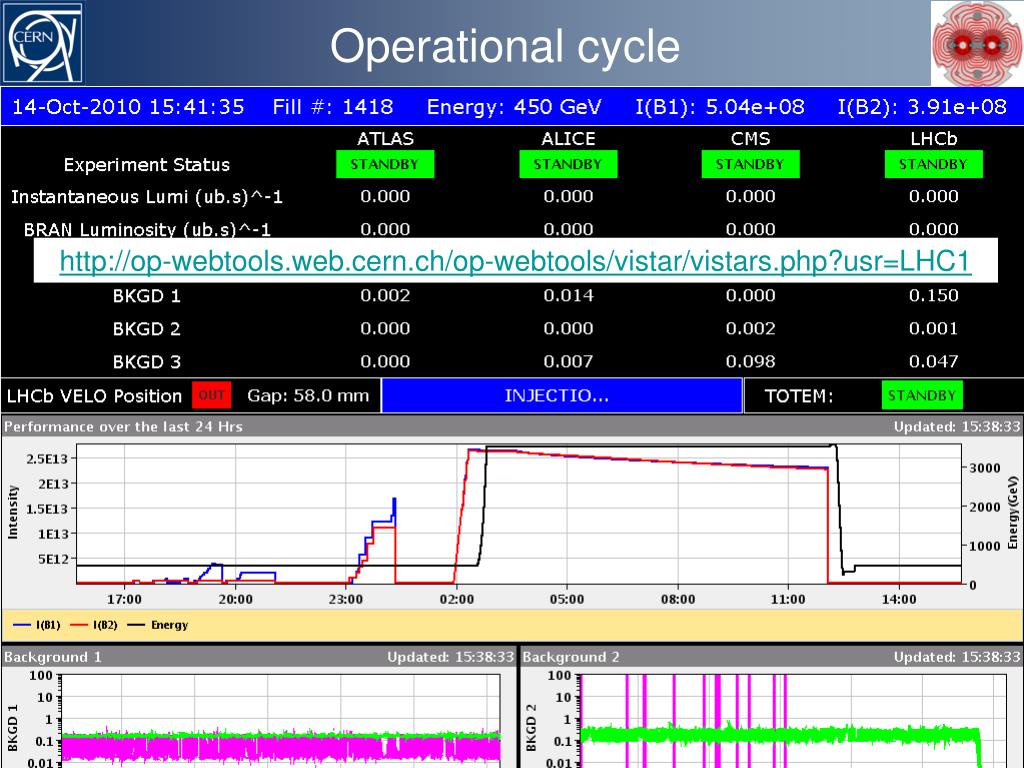Click the ATLAS STANDBY status indicator
Image resolution: width=1024 pixels, height=768 pixels.
pos(385,165)
